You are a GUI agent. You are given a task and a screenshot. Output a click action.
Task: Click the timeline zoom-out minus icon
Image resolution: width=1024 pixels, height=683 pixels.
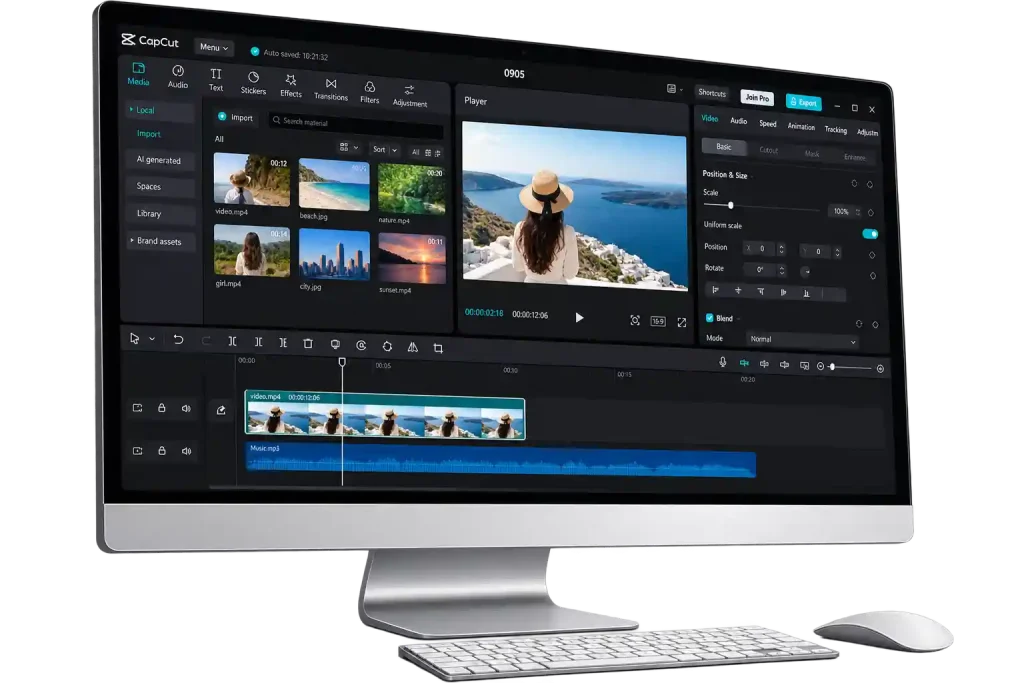click(820, 366)
